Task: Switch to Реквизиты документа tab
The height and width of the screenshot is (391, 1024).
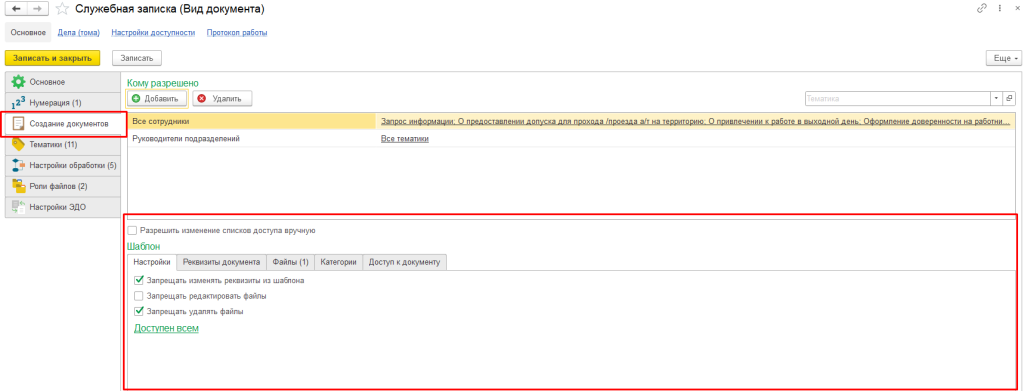Action: pos(221,262)
